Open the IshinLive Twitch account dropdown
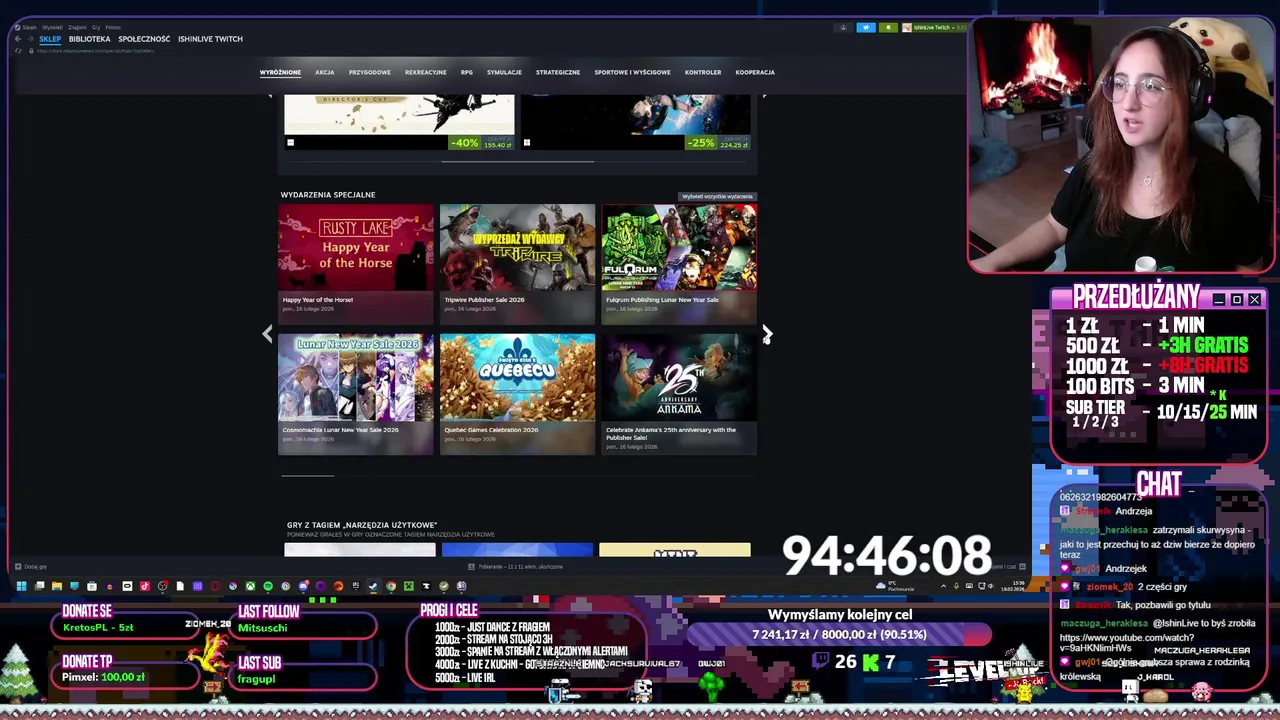The width and height of the screenshot is (1280, 720). (x=934, y=28)
